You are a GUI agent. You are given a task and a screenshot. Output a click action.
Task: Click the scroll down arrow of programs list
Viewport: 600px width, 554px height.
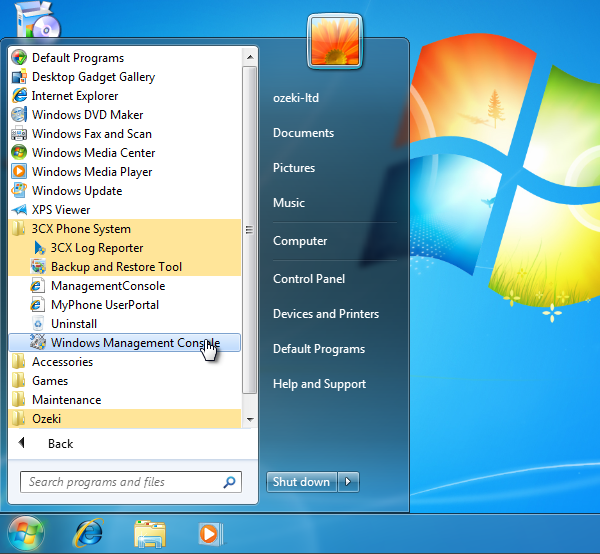tap(250, 419)
